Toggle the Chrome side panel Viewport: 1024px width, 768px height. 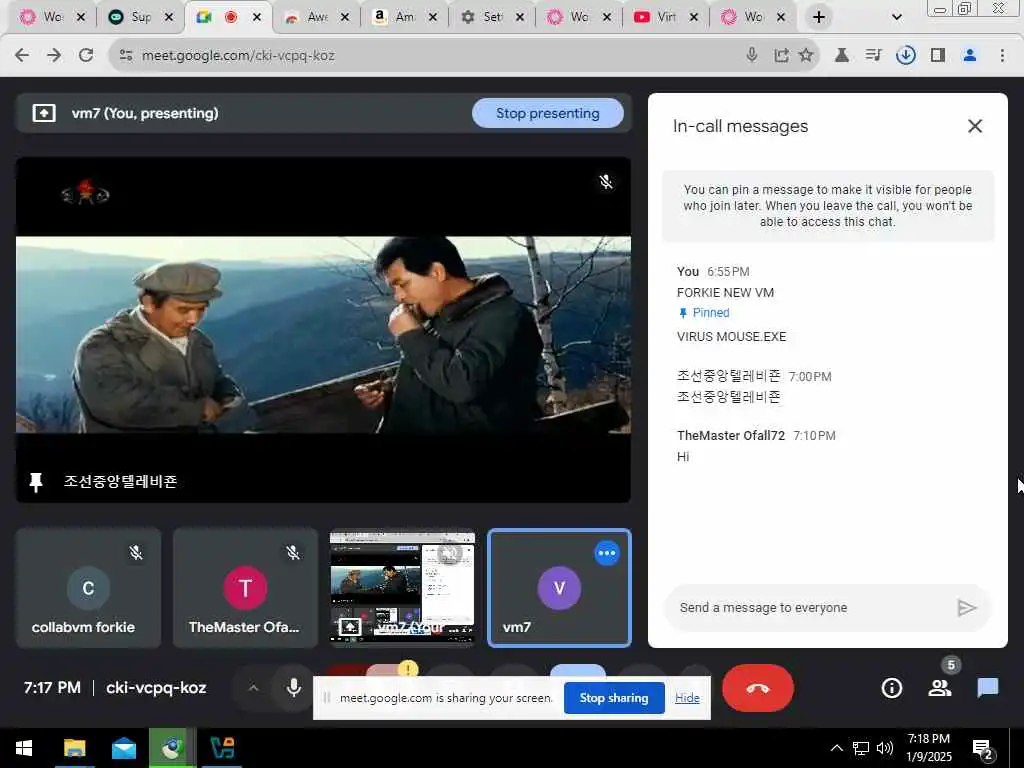point(938,56)
